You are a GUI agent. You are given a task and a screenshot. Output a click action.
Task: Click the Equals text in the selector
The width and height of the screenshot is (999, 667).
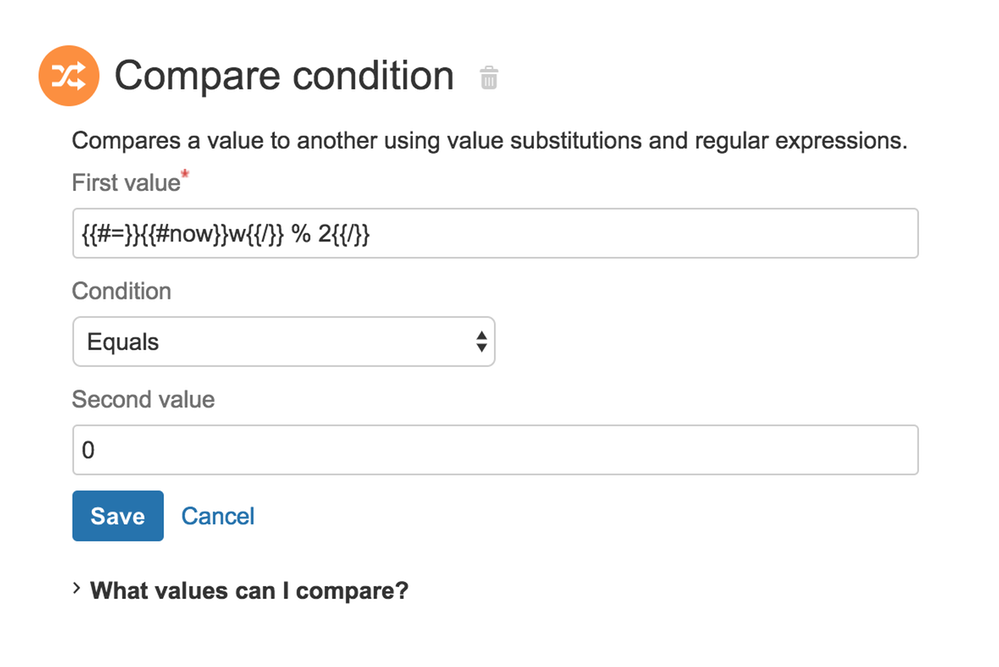click(123, 342)
